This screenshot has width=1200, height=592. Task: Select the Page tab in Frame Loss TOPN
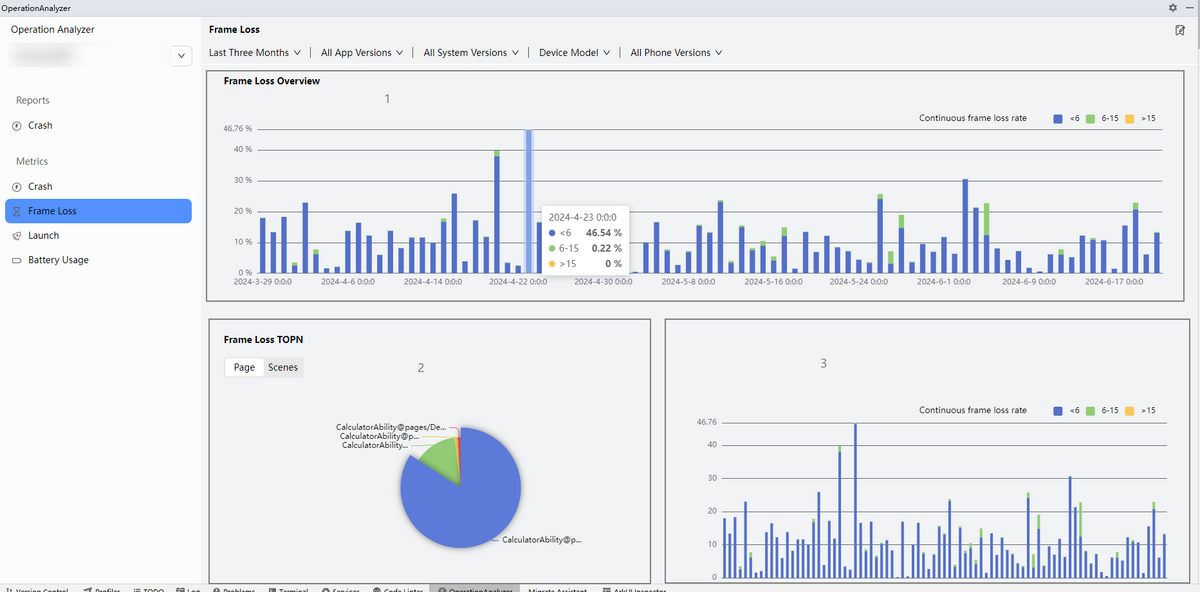click(244, 368)
